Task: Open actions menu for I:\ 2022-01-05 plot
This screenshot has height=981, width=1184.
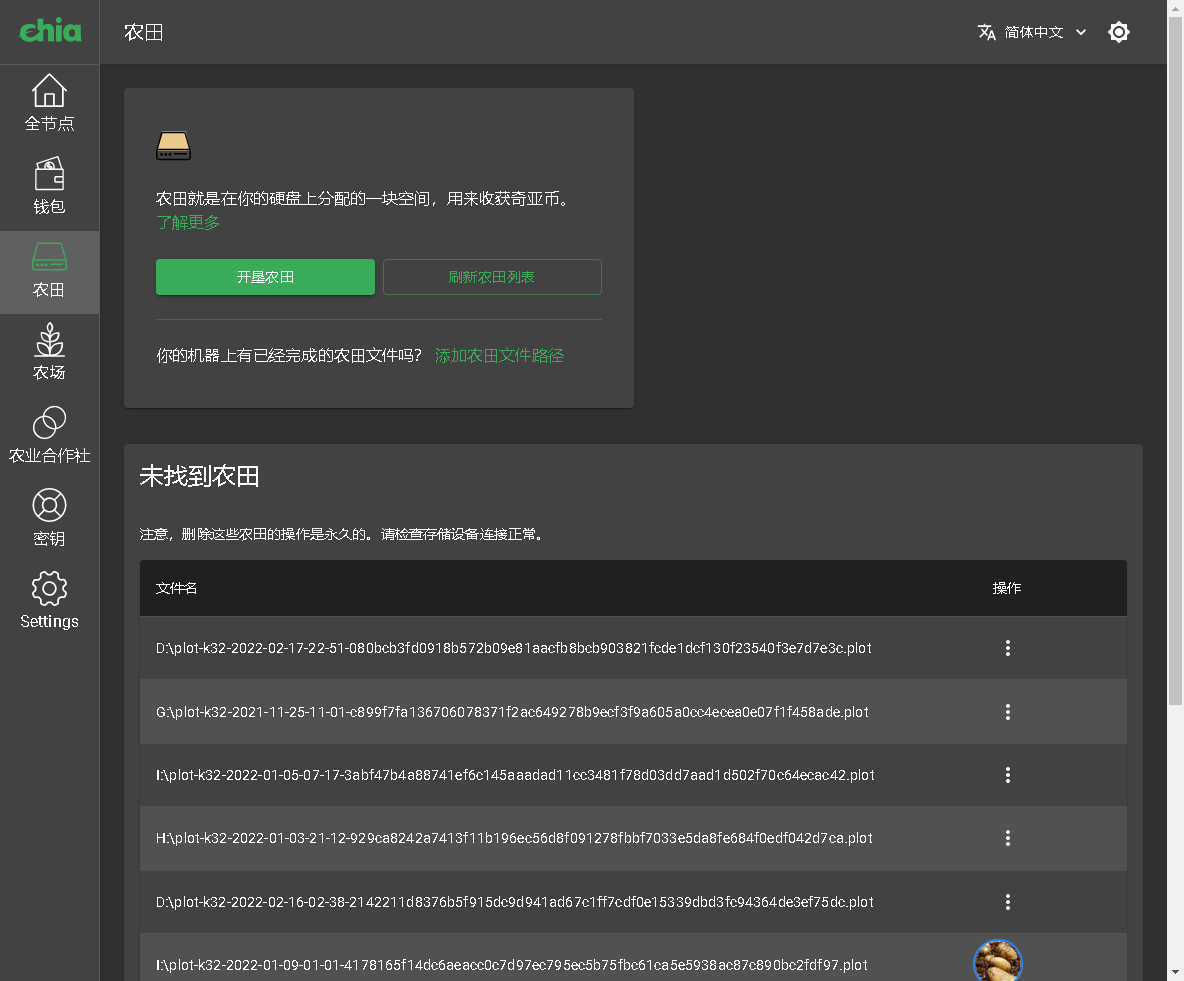Action: [x=1007, y=775]
